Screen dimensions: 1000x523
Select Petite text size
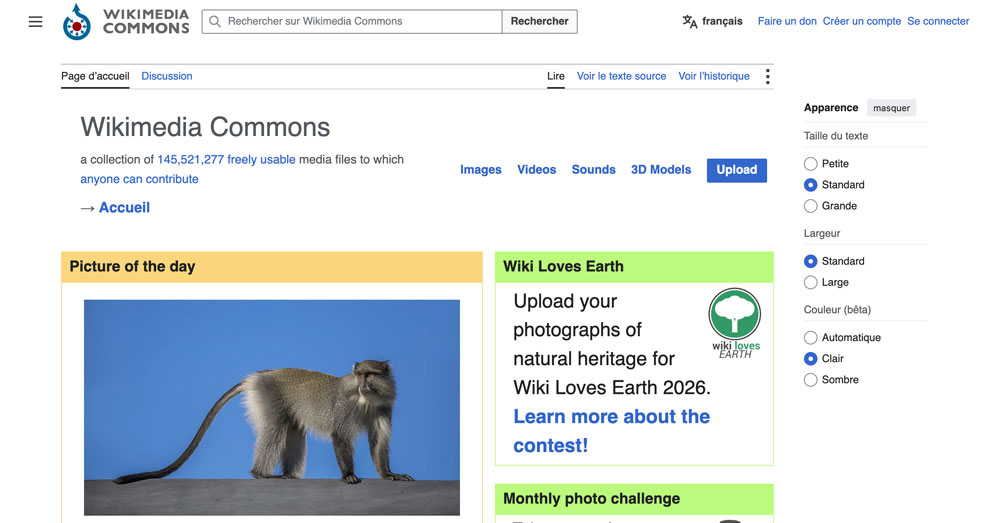[811, 164]
